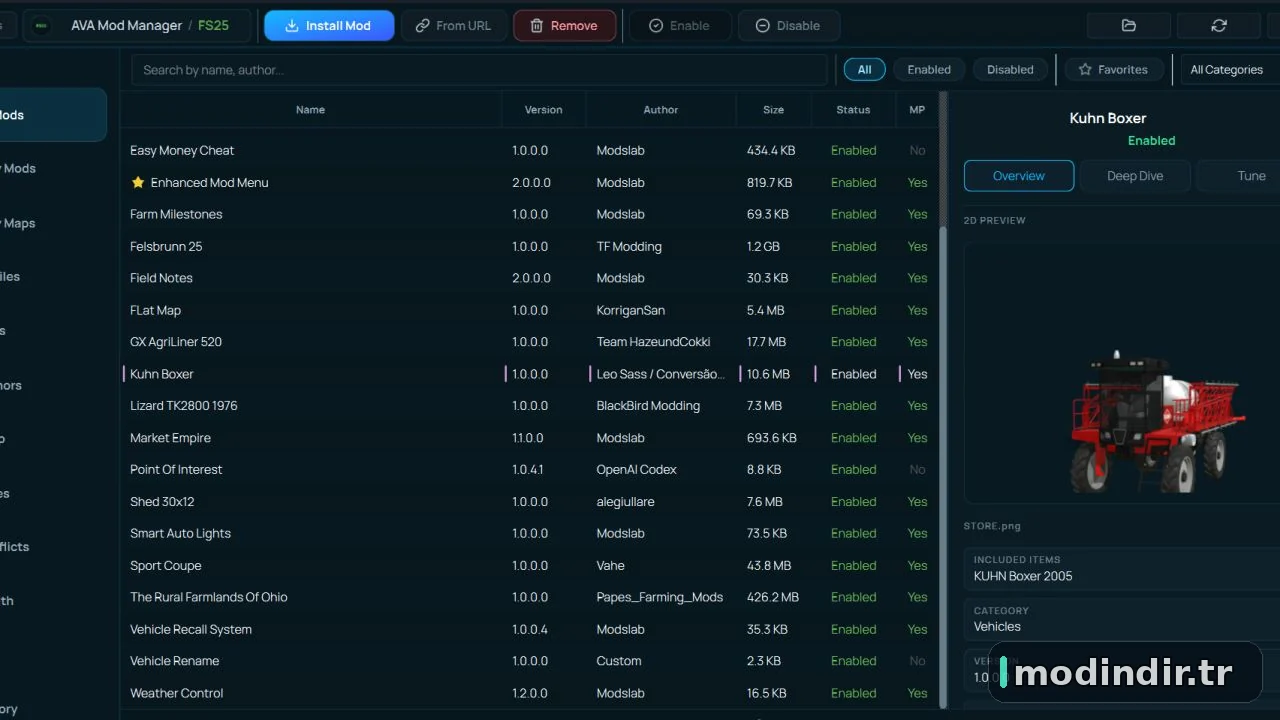Select the Smart Auto Lights mod
This screenshot has height=720, width=1280.
180,534
